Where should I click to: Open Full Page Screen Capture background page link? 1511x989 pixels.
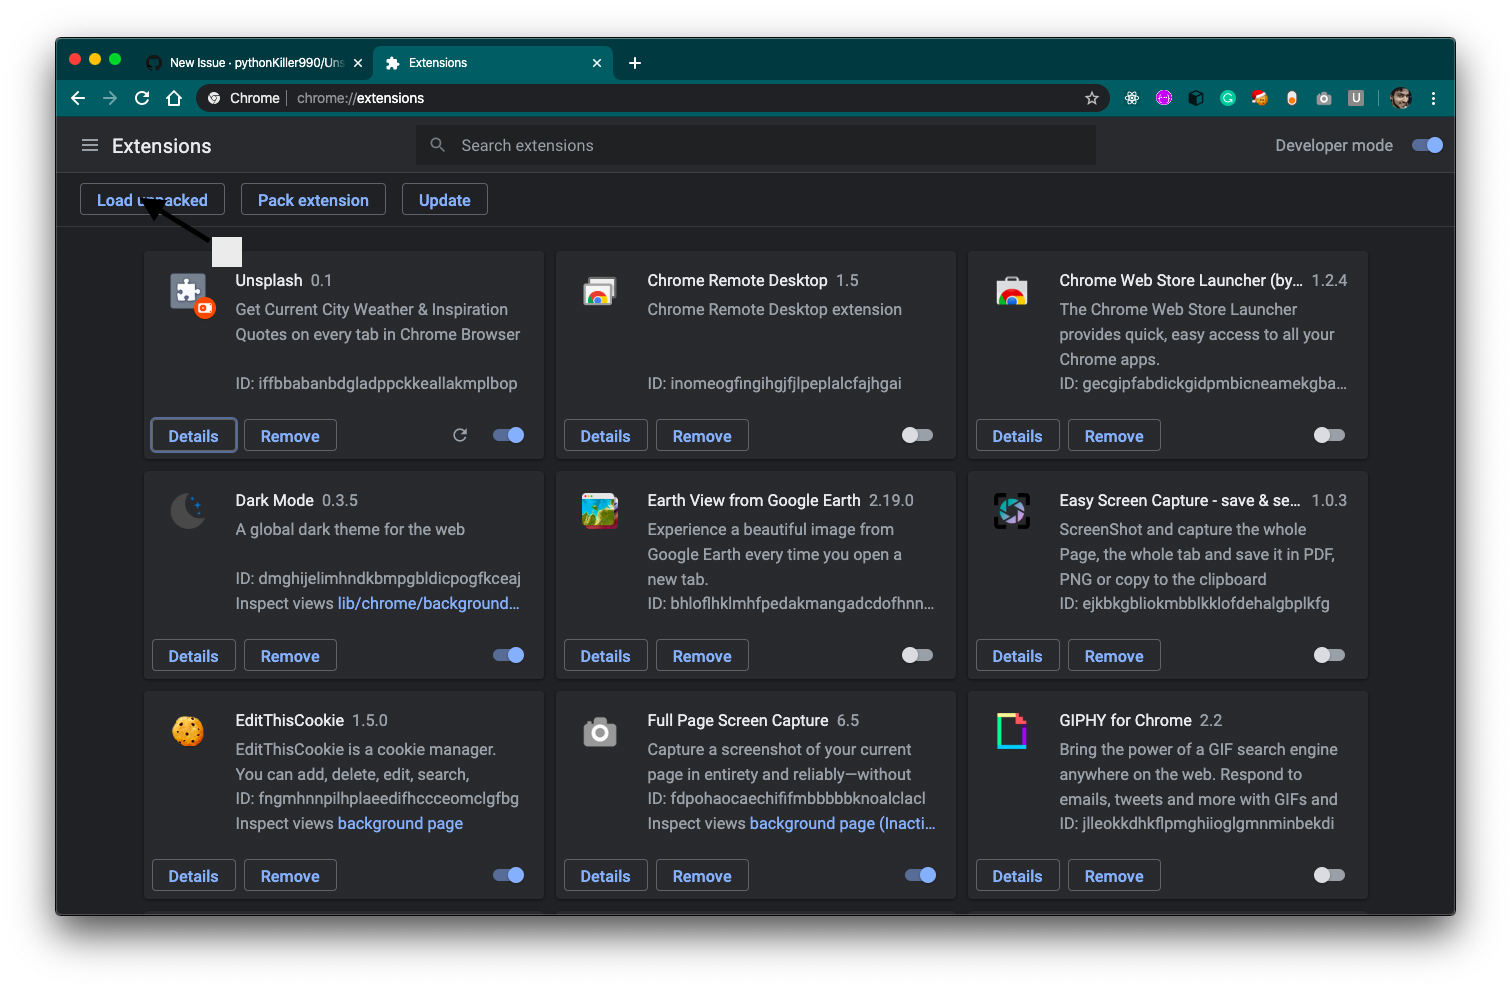click(x=842, y=823)
